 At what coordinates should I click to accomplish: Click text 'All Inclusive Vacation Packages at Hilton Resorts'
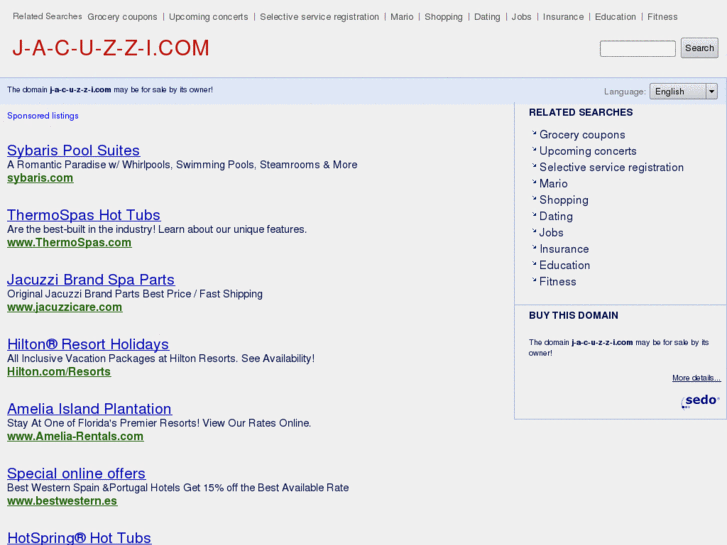(x=121, y=359)
